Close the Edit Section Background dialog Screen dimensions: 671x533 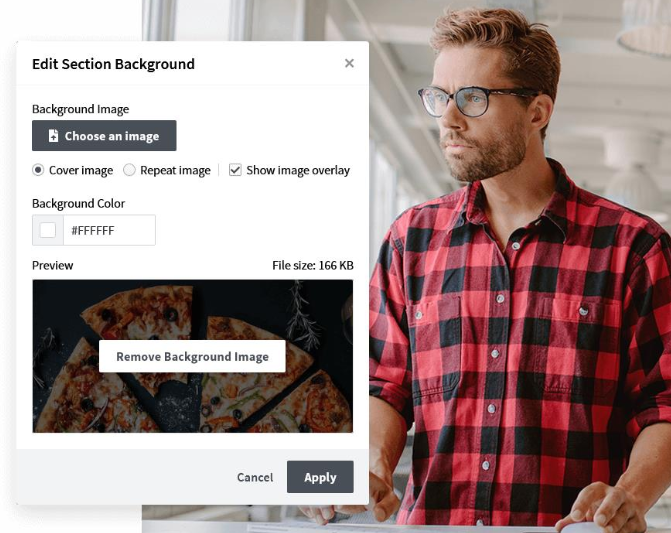tap(349, 63)
